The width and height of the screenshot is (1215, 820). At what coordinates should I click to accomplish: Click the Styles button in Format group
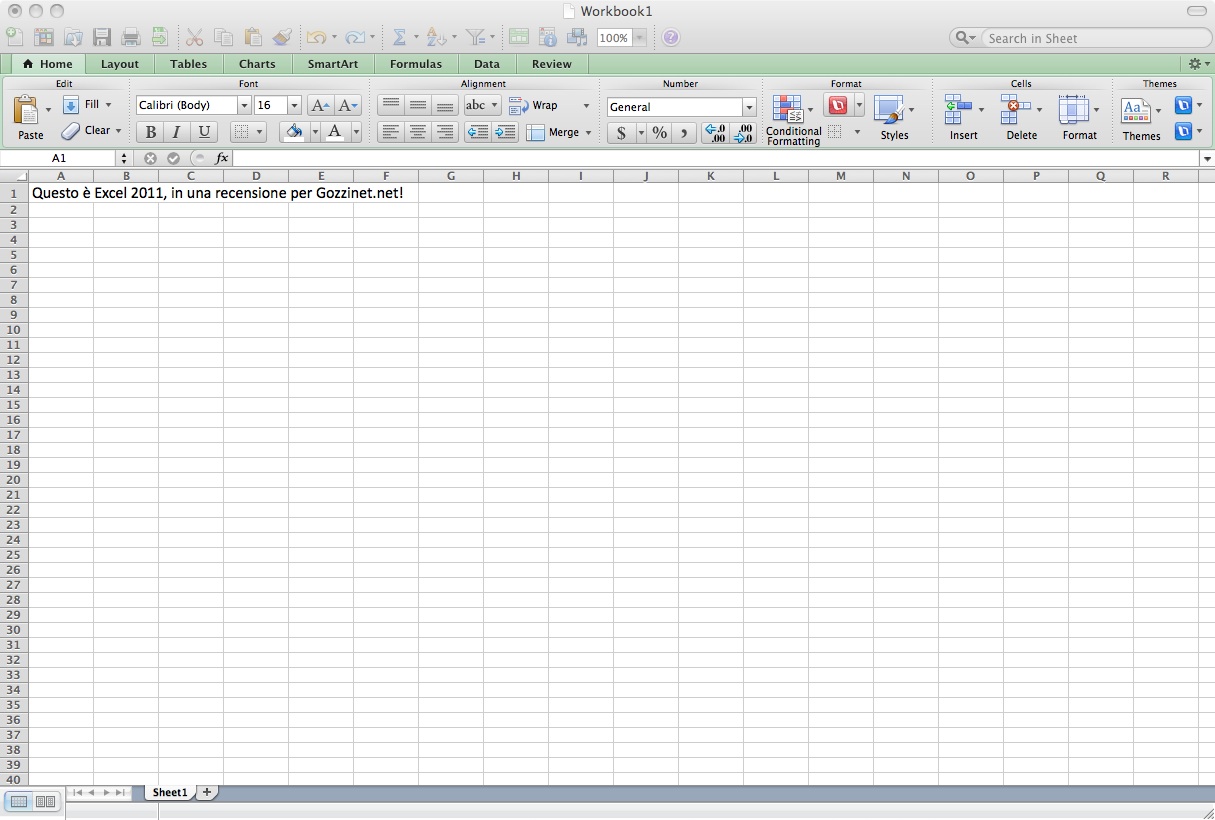point(893,118)
